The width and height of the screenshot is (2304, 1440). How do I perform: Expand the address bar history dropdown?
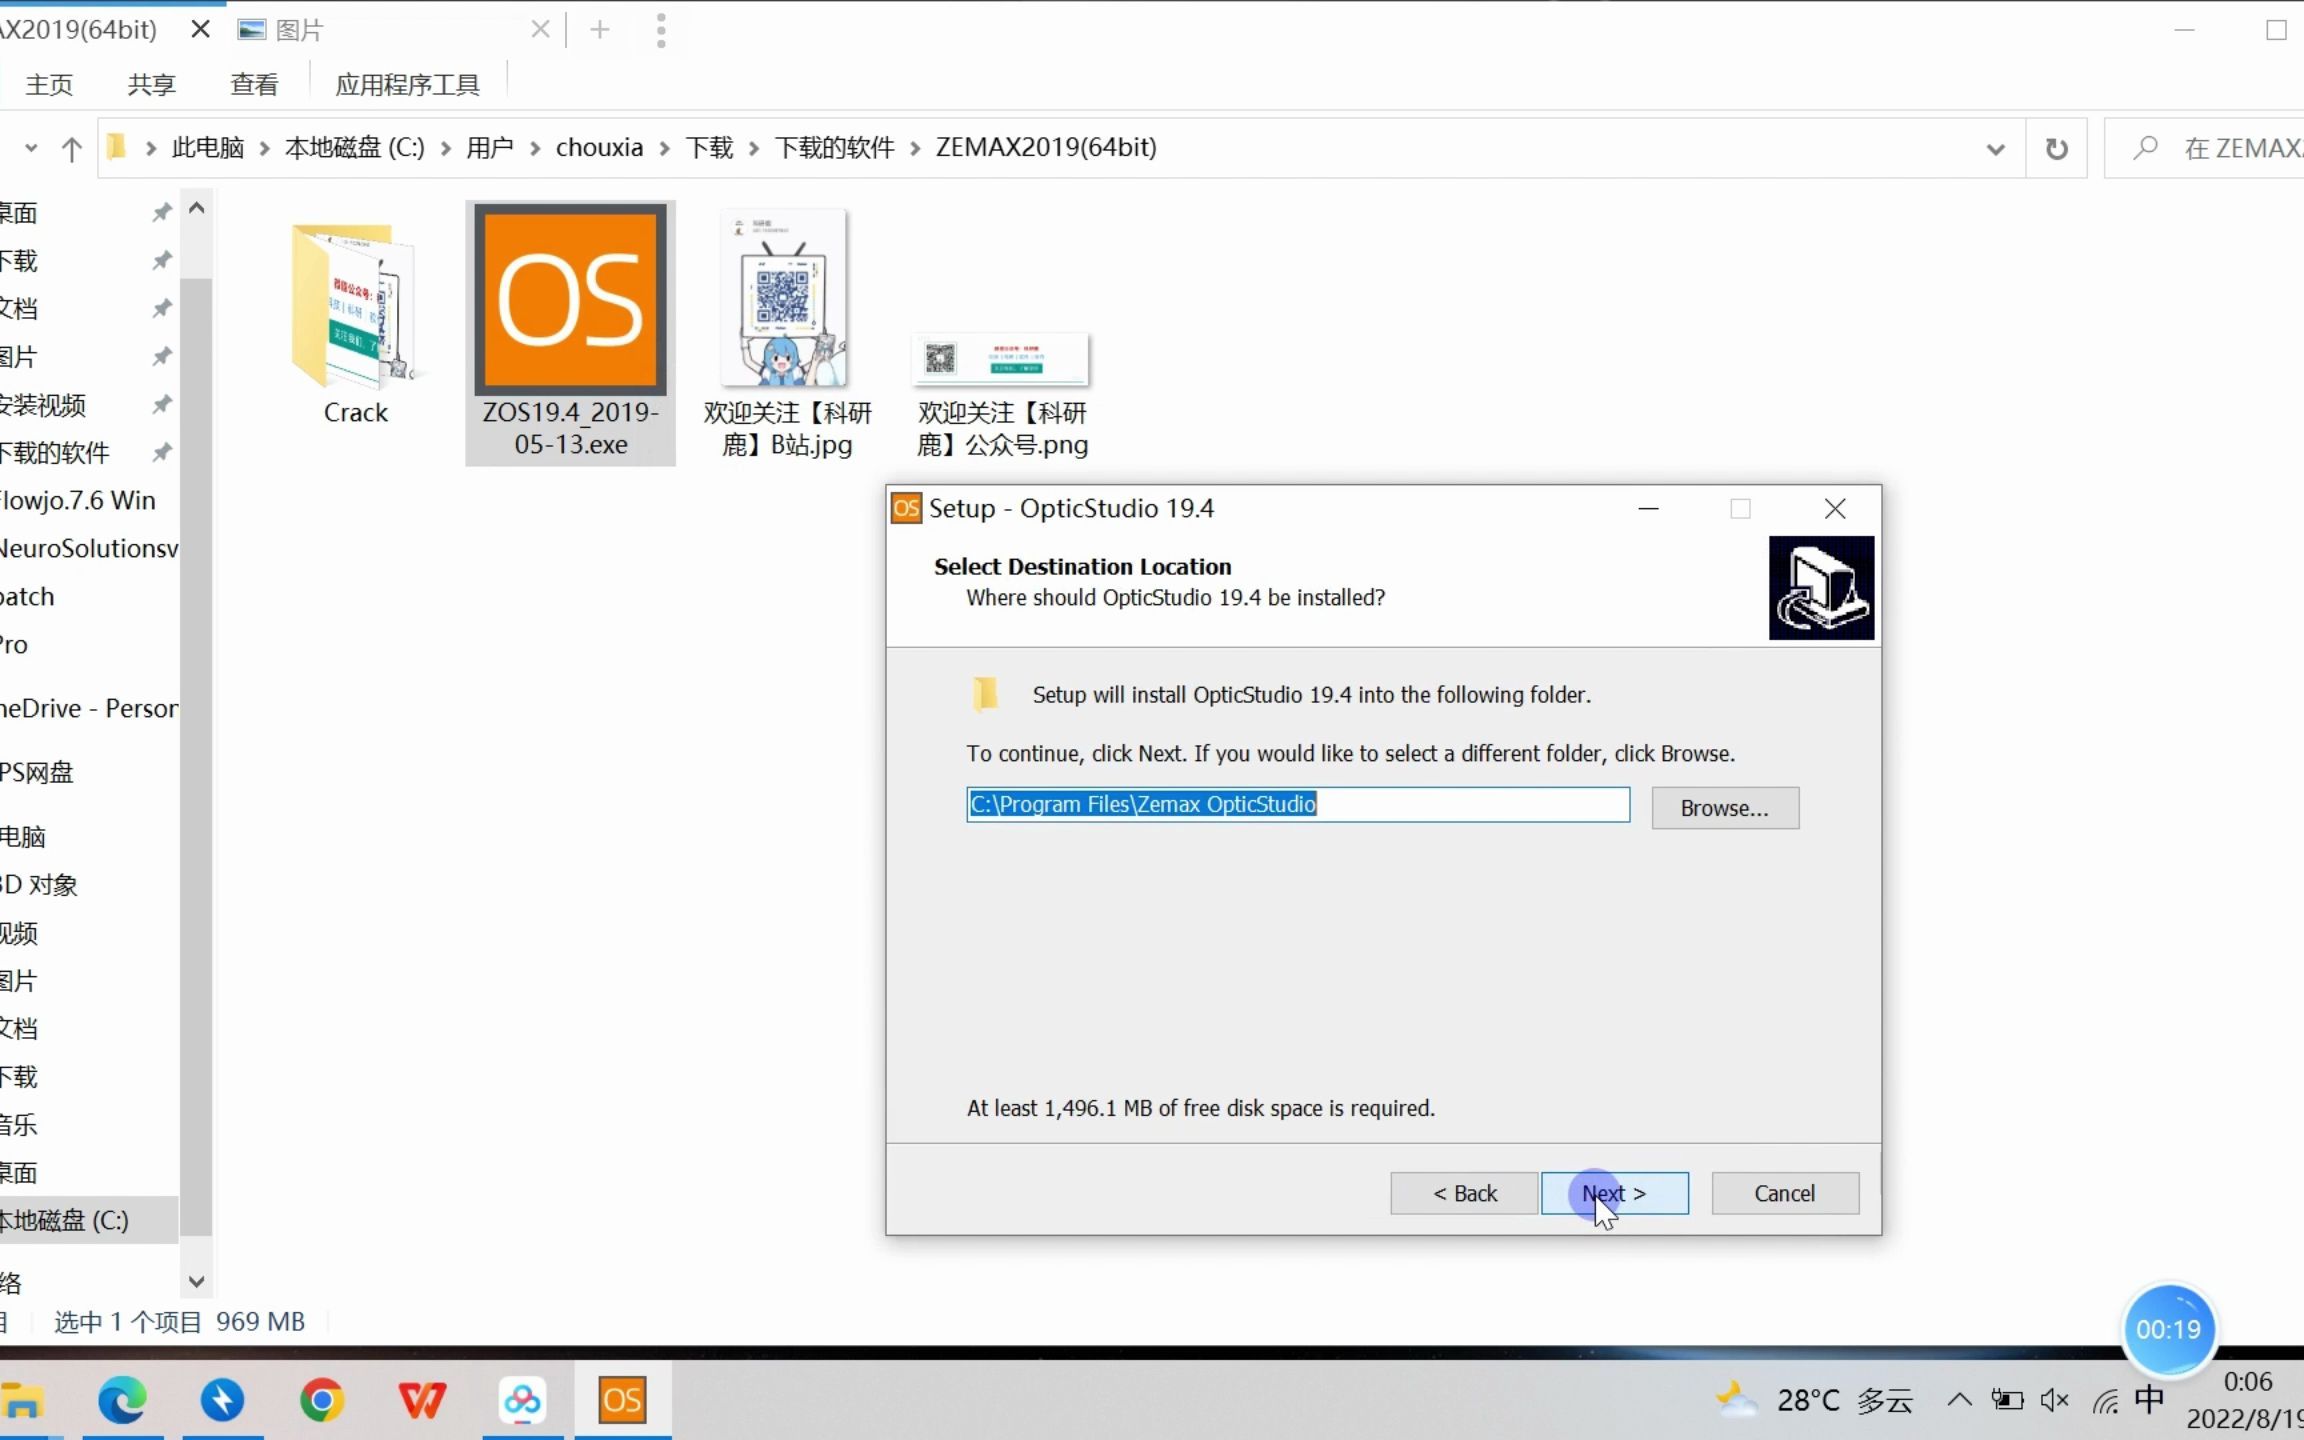(1995, 147)
